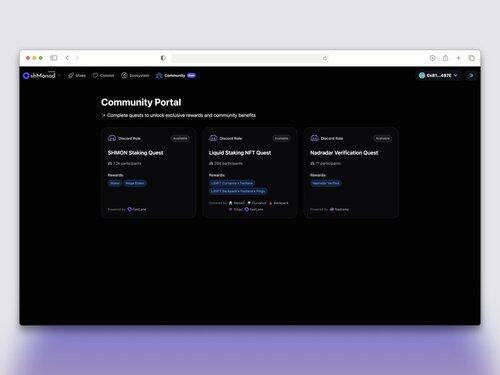Click the shMonad logo

[39, 76]
